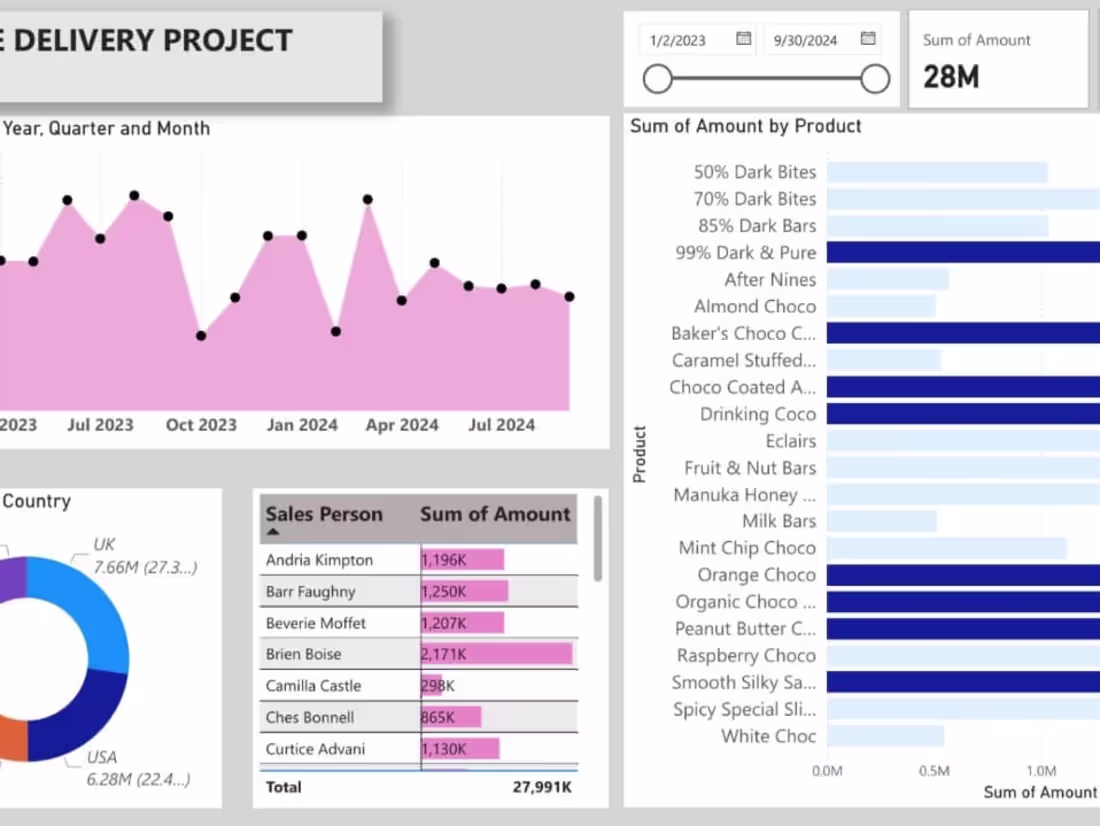Viewport: 1100px width, 826px height.
Task: Open the end date calendar picker icon
Action: coord(868,39)
